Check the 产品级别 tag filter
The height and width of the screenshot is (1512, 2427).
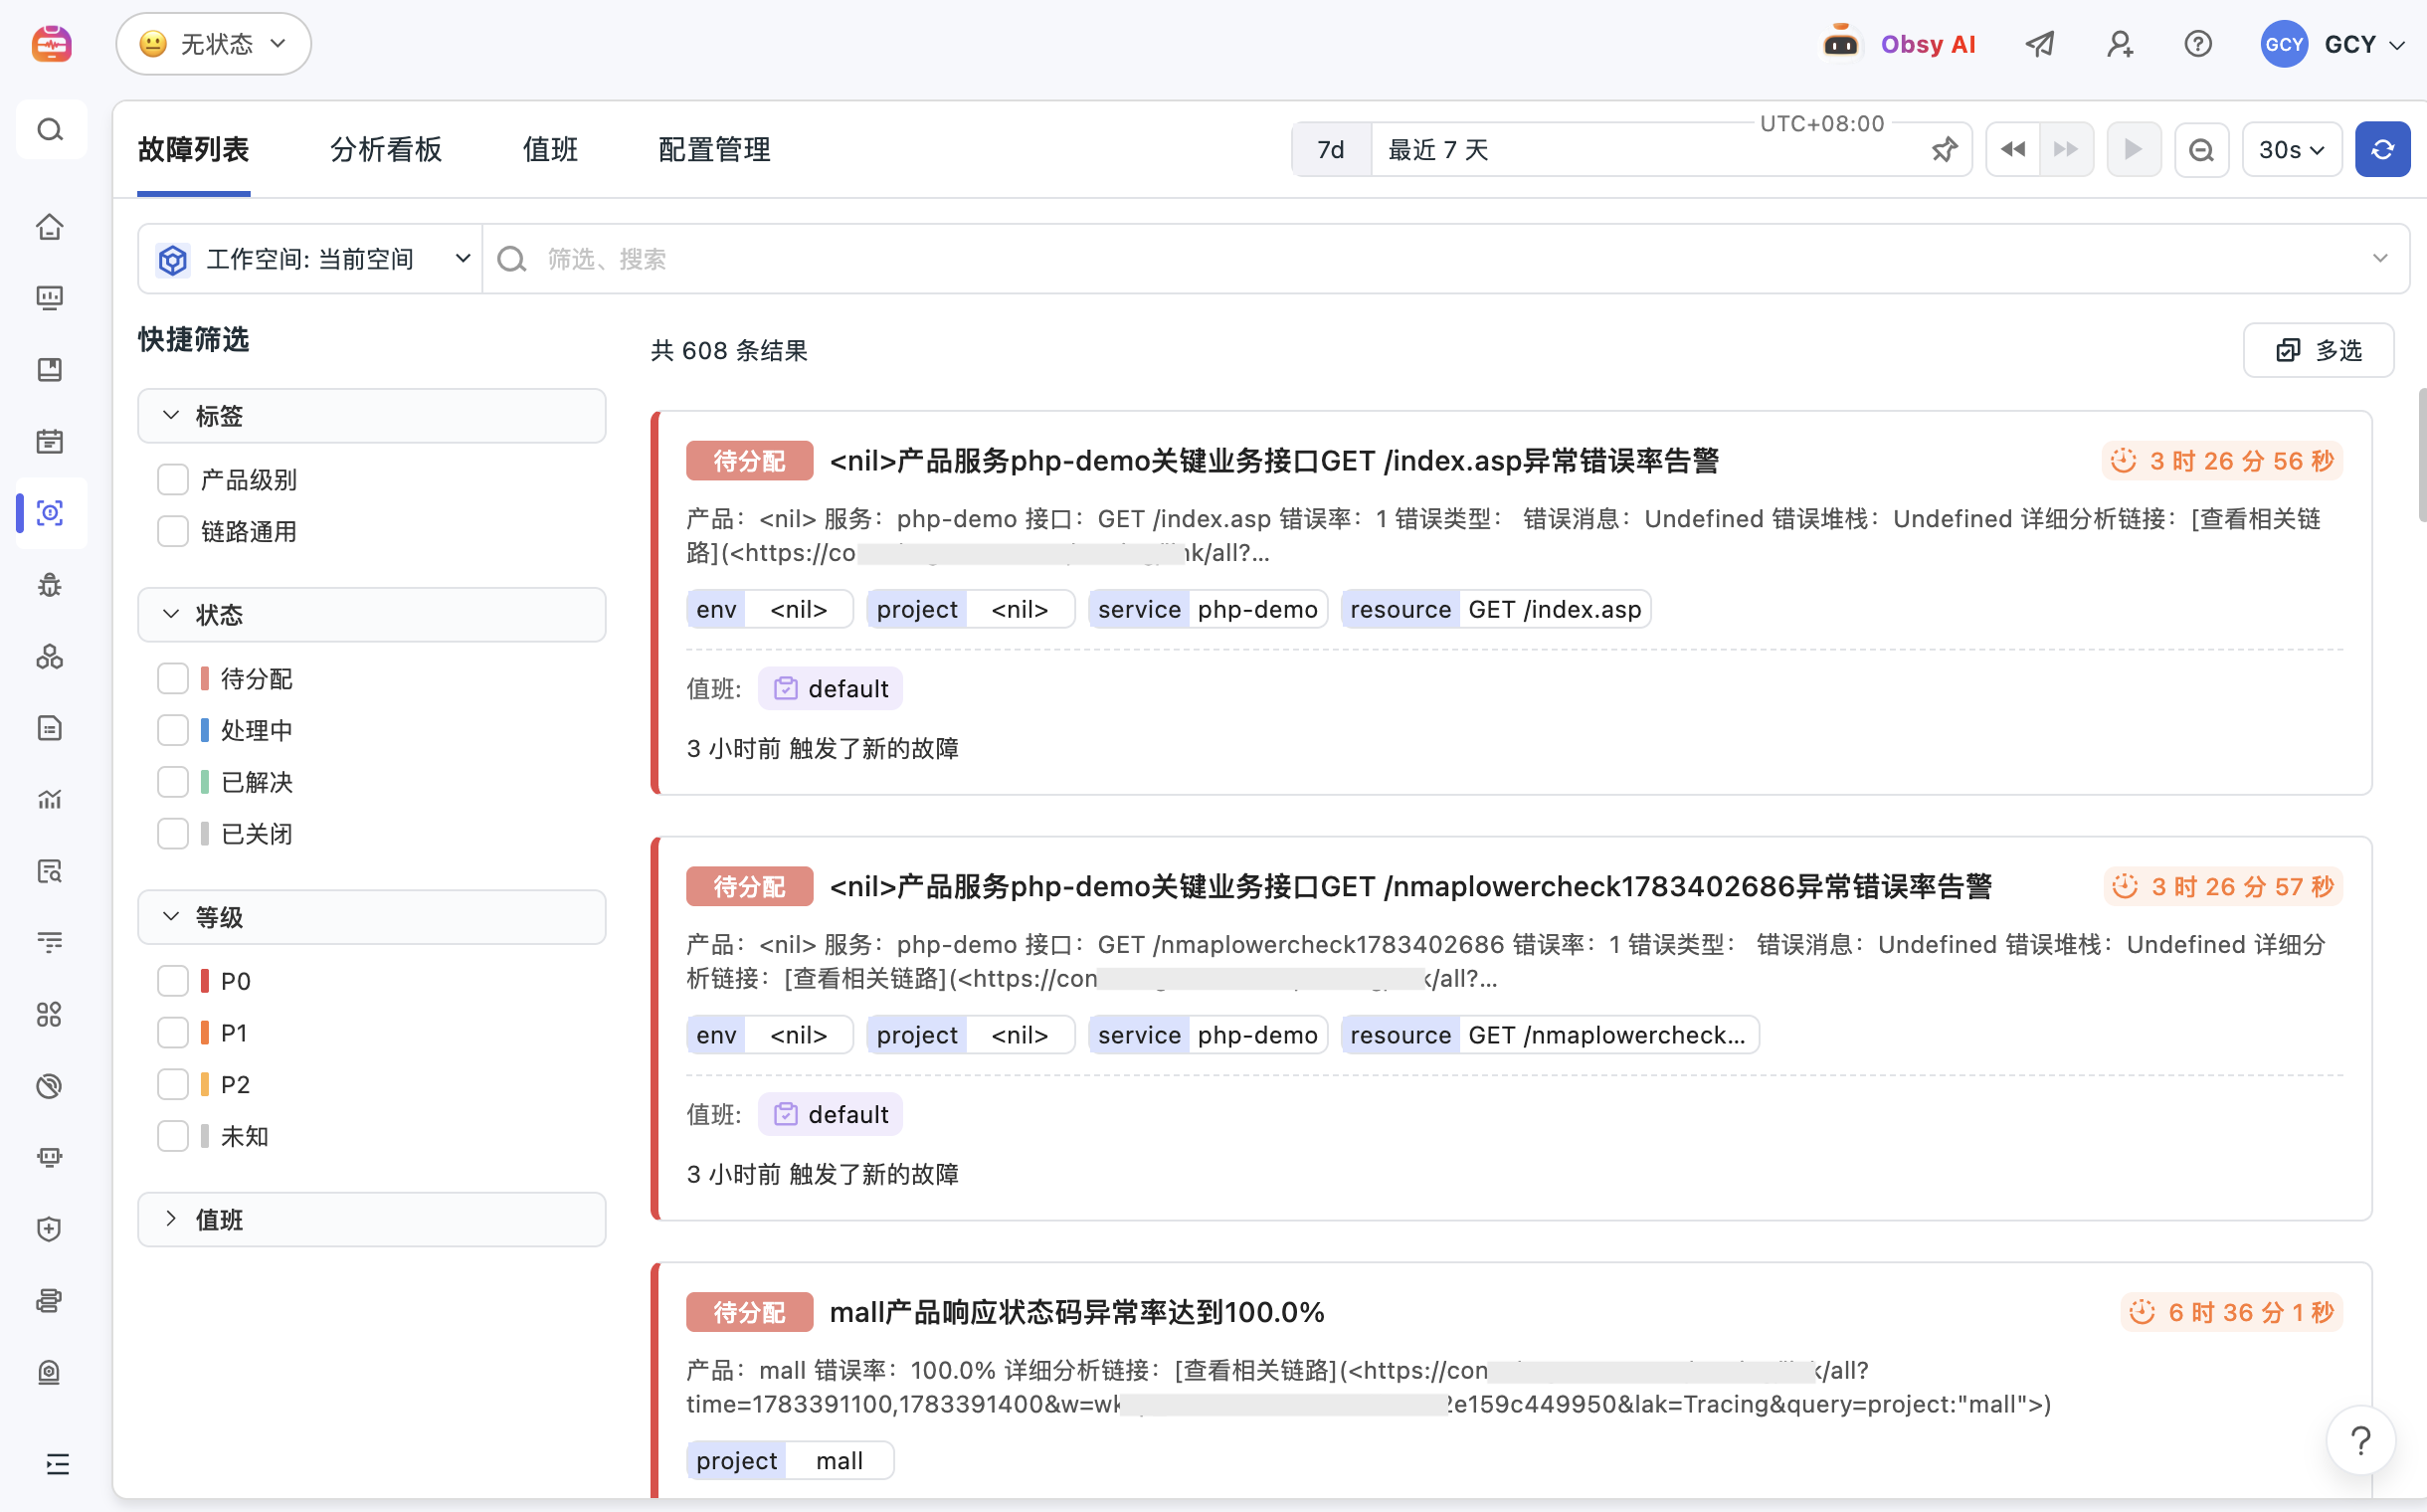[173, 480]
